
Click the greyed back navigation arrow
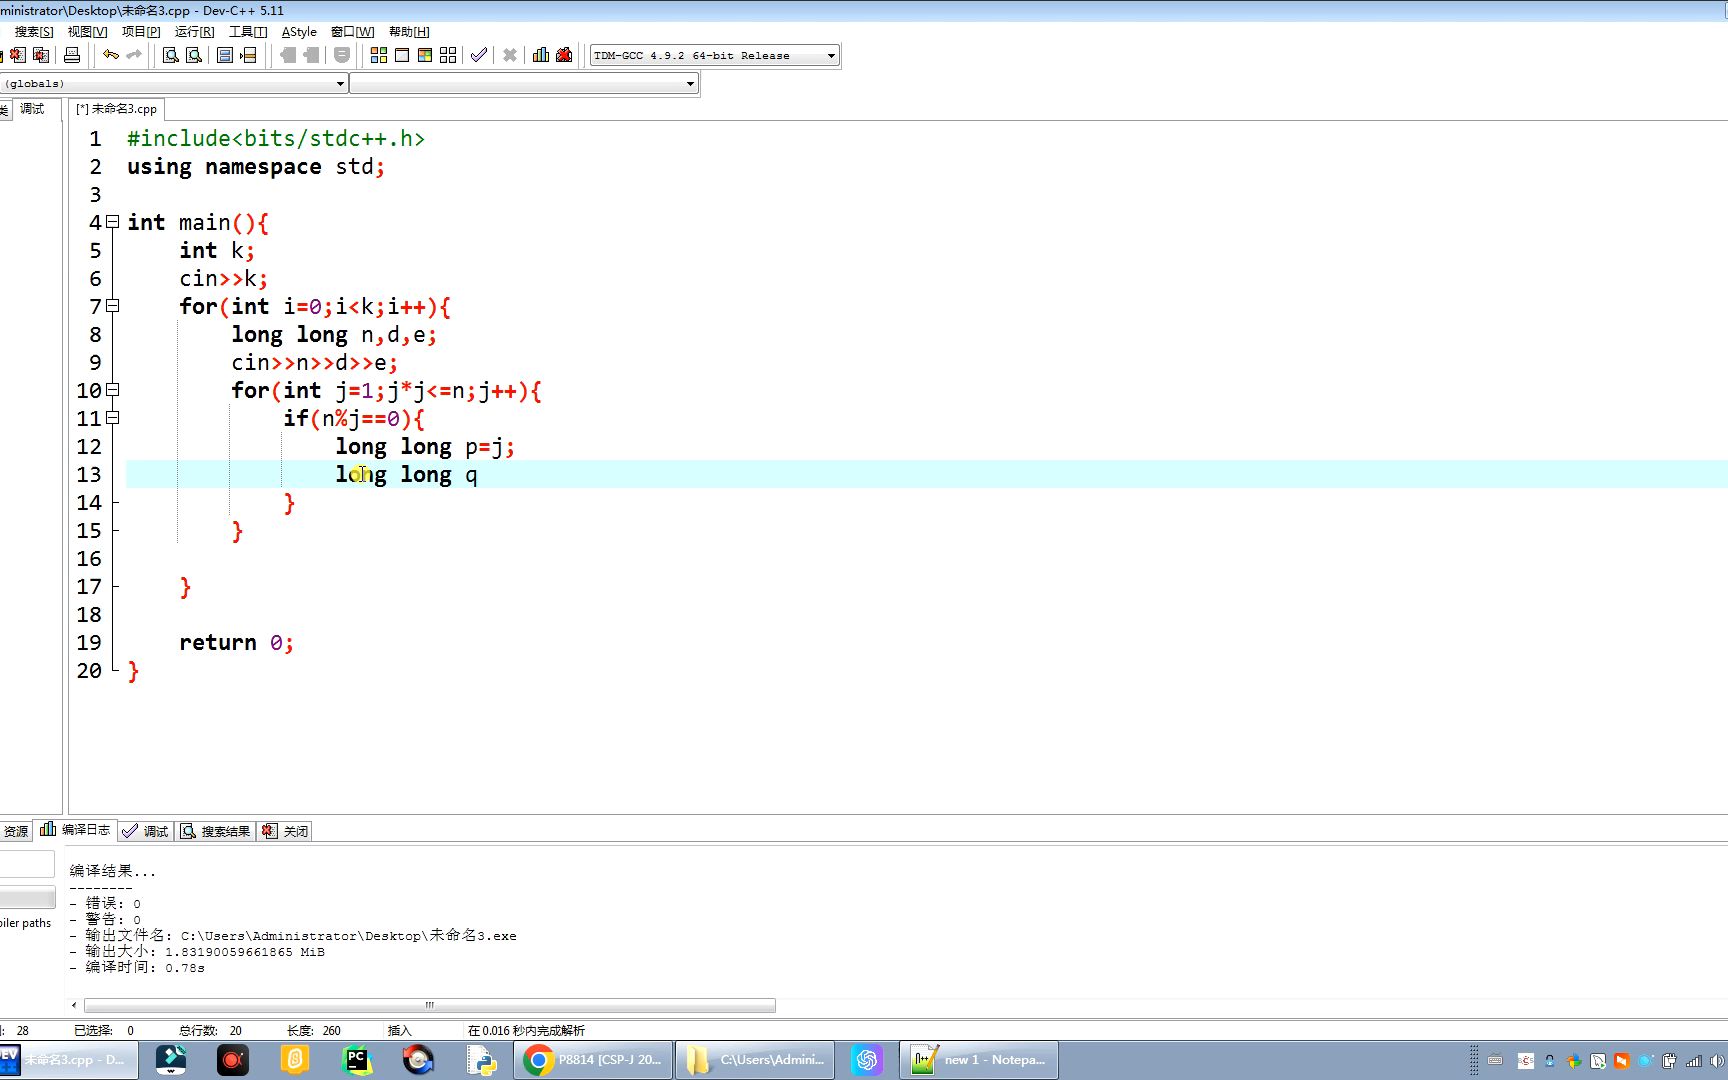(x=288, y=55)
